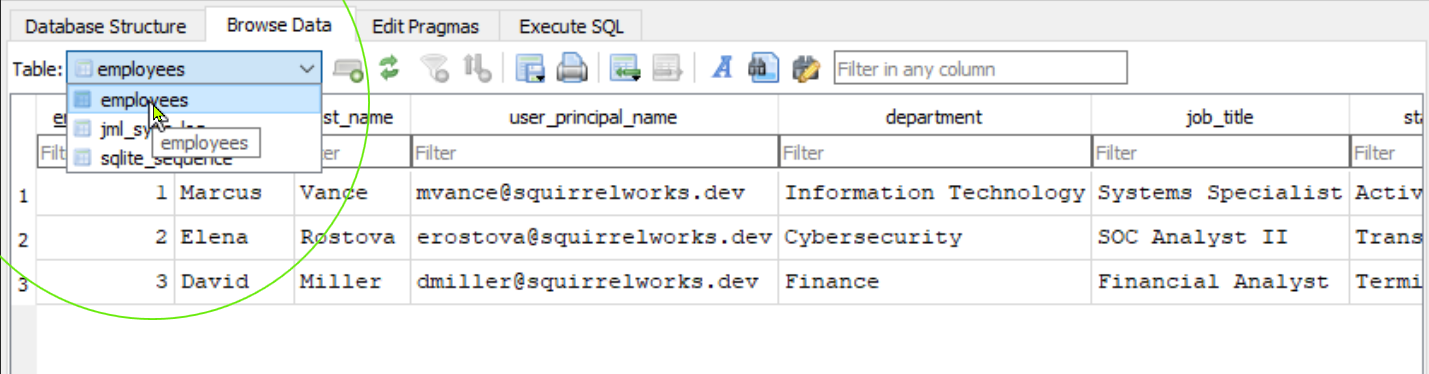Select row header 3

coord(23,283)
